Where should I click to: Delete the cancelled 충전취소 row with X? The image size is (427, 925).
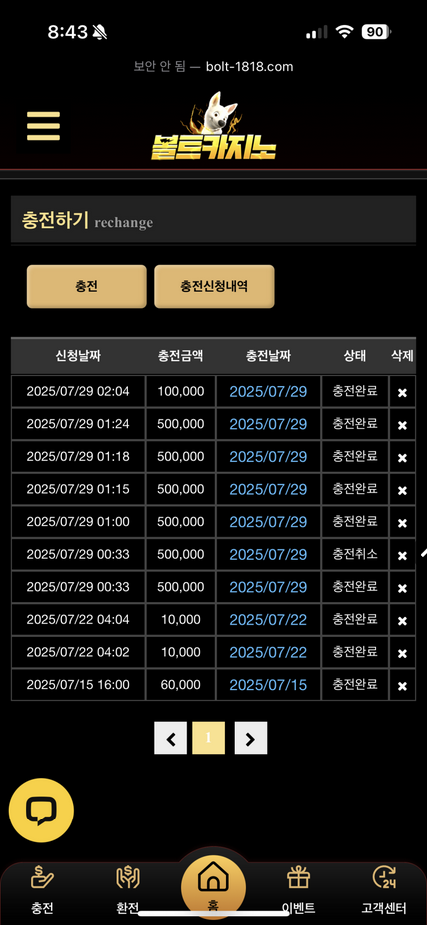coord(402,556)
